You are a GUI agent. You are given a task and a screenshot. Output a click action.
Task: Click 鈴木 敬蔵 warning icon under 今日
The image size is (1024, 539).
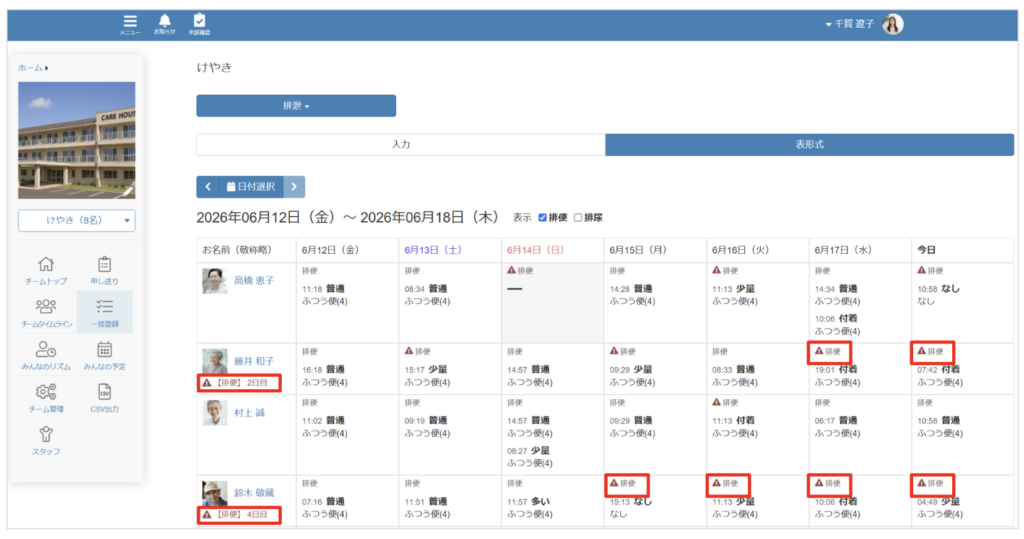[x=921, y=483]
